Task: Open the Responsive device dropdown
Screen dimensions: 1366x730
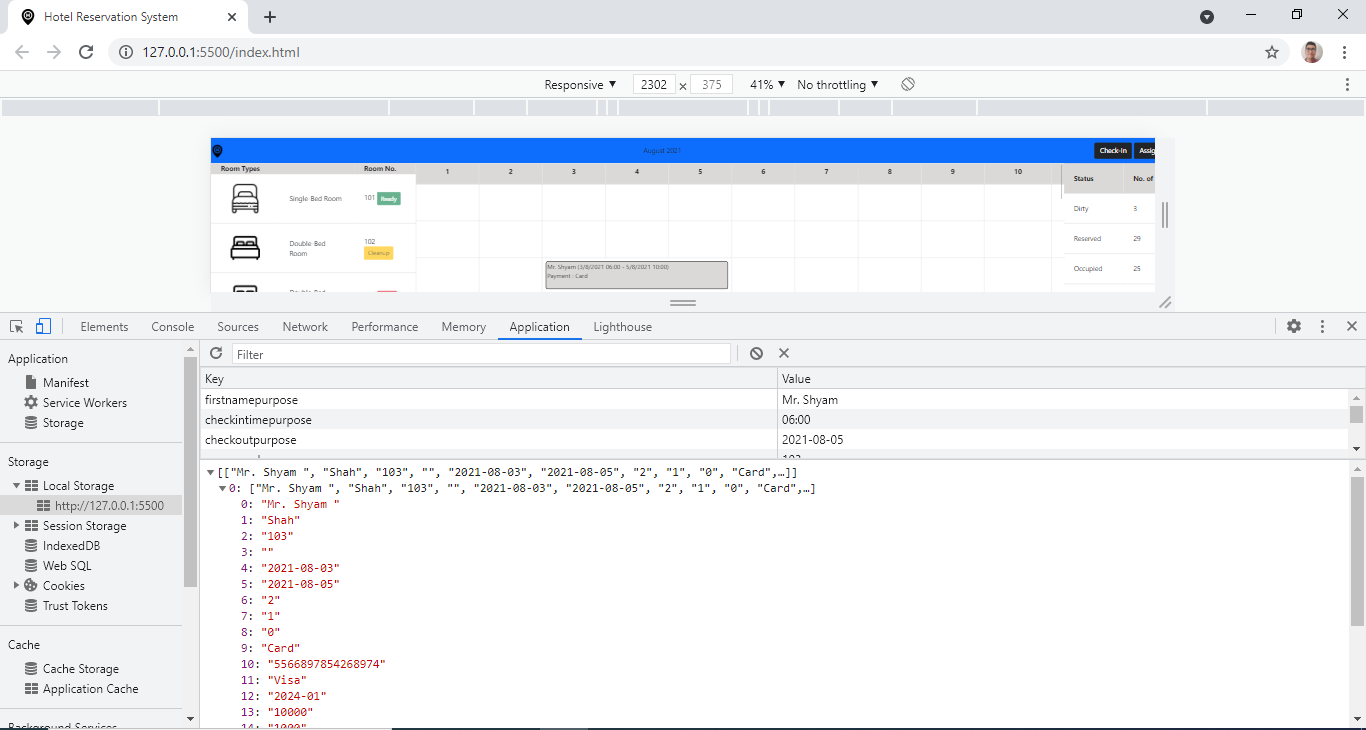Action: (578, 84)
